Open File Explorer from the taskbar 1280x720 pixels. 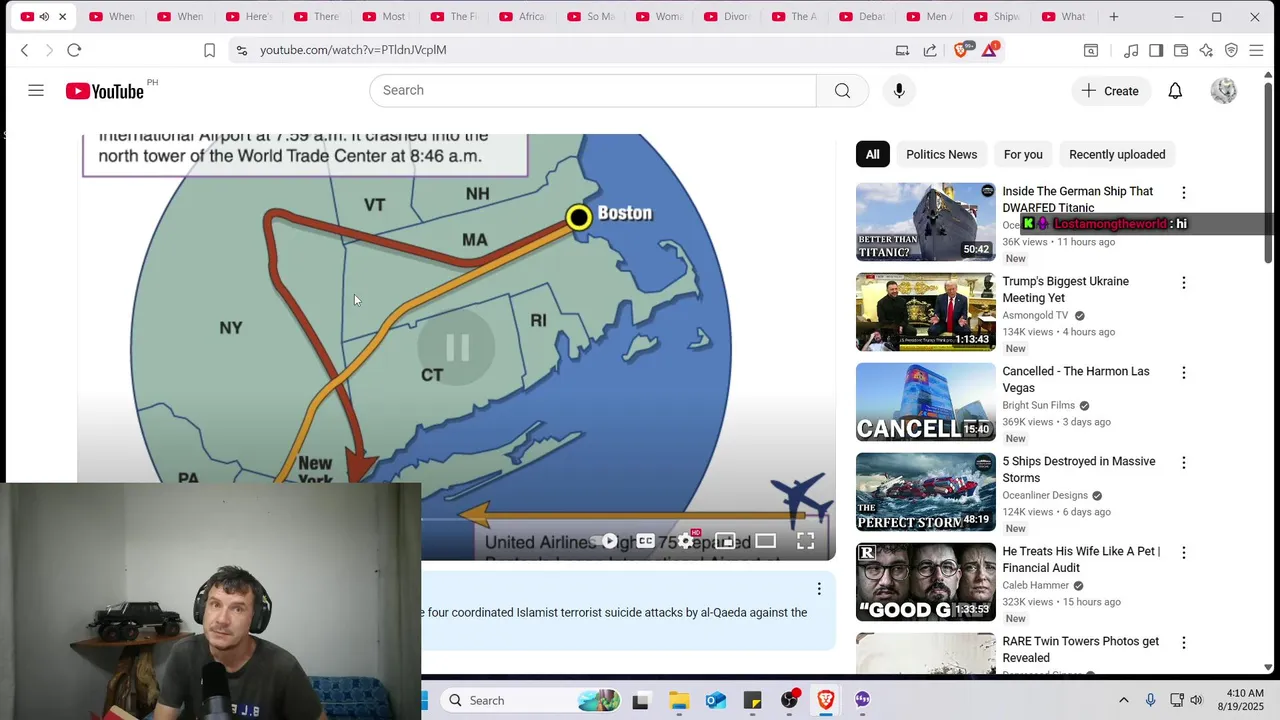pos(679,700)
